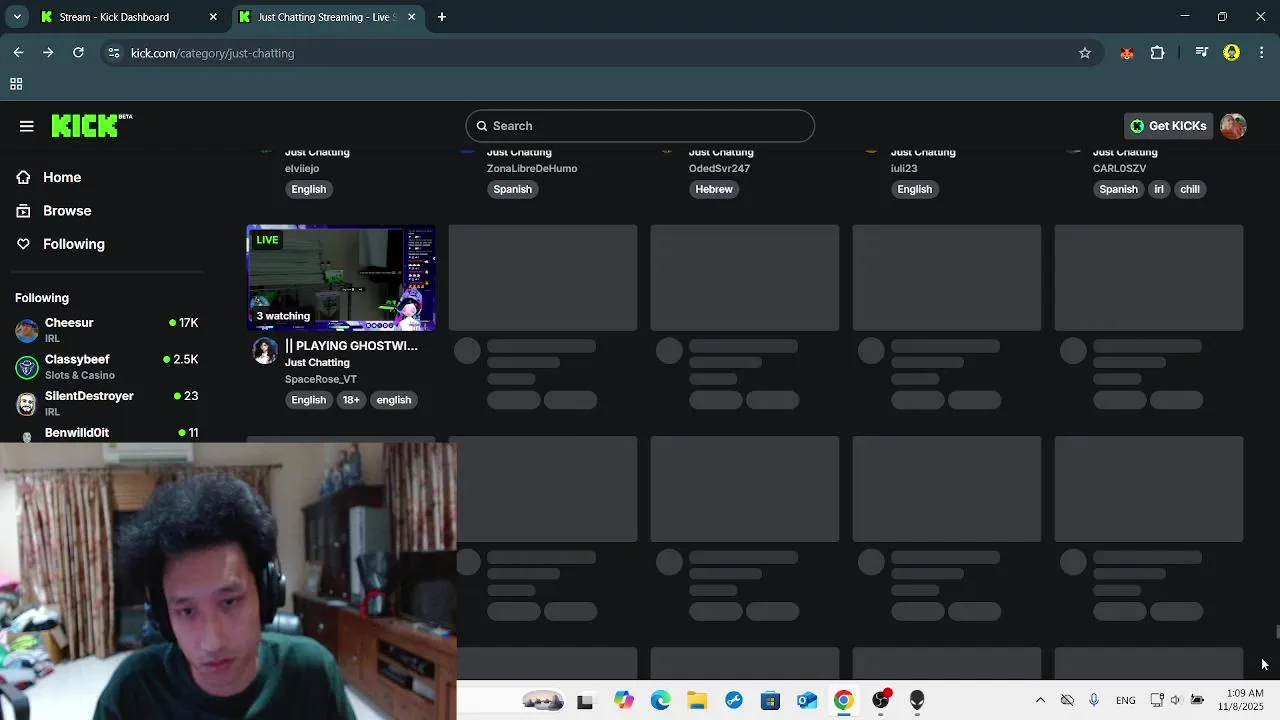Open Following in the sidebar
The height and width of the screenshot is (720, 1280).
[73, 244]
